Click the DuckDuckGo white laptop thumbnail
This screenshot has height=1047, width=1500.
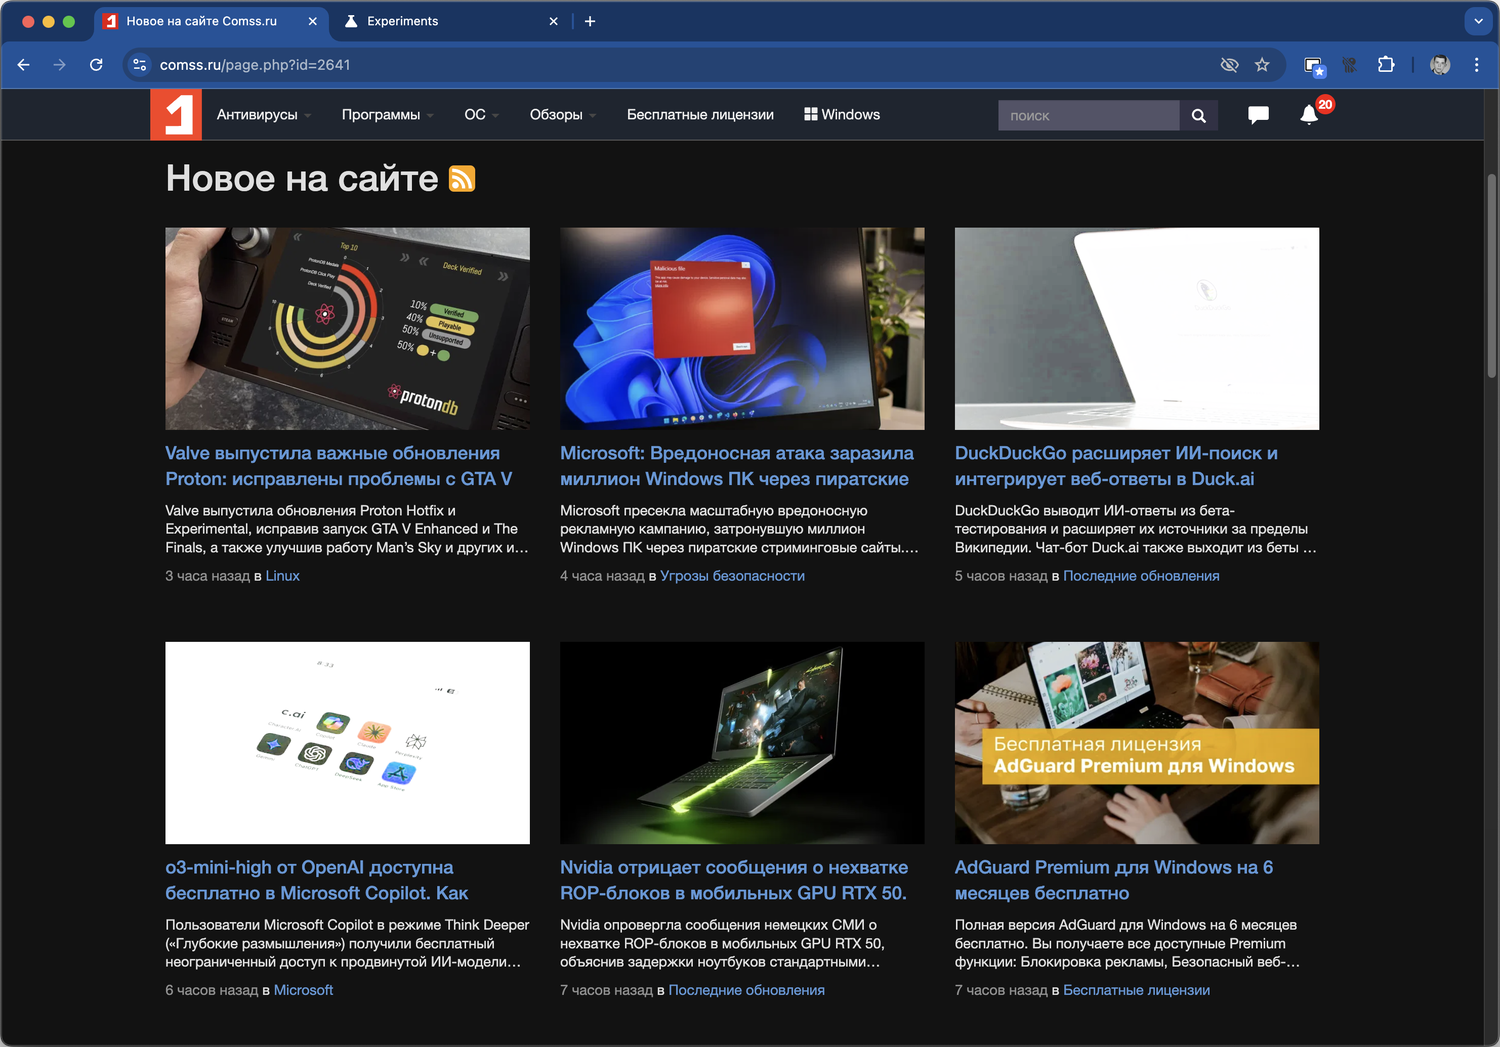point(1137,329)
